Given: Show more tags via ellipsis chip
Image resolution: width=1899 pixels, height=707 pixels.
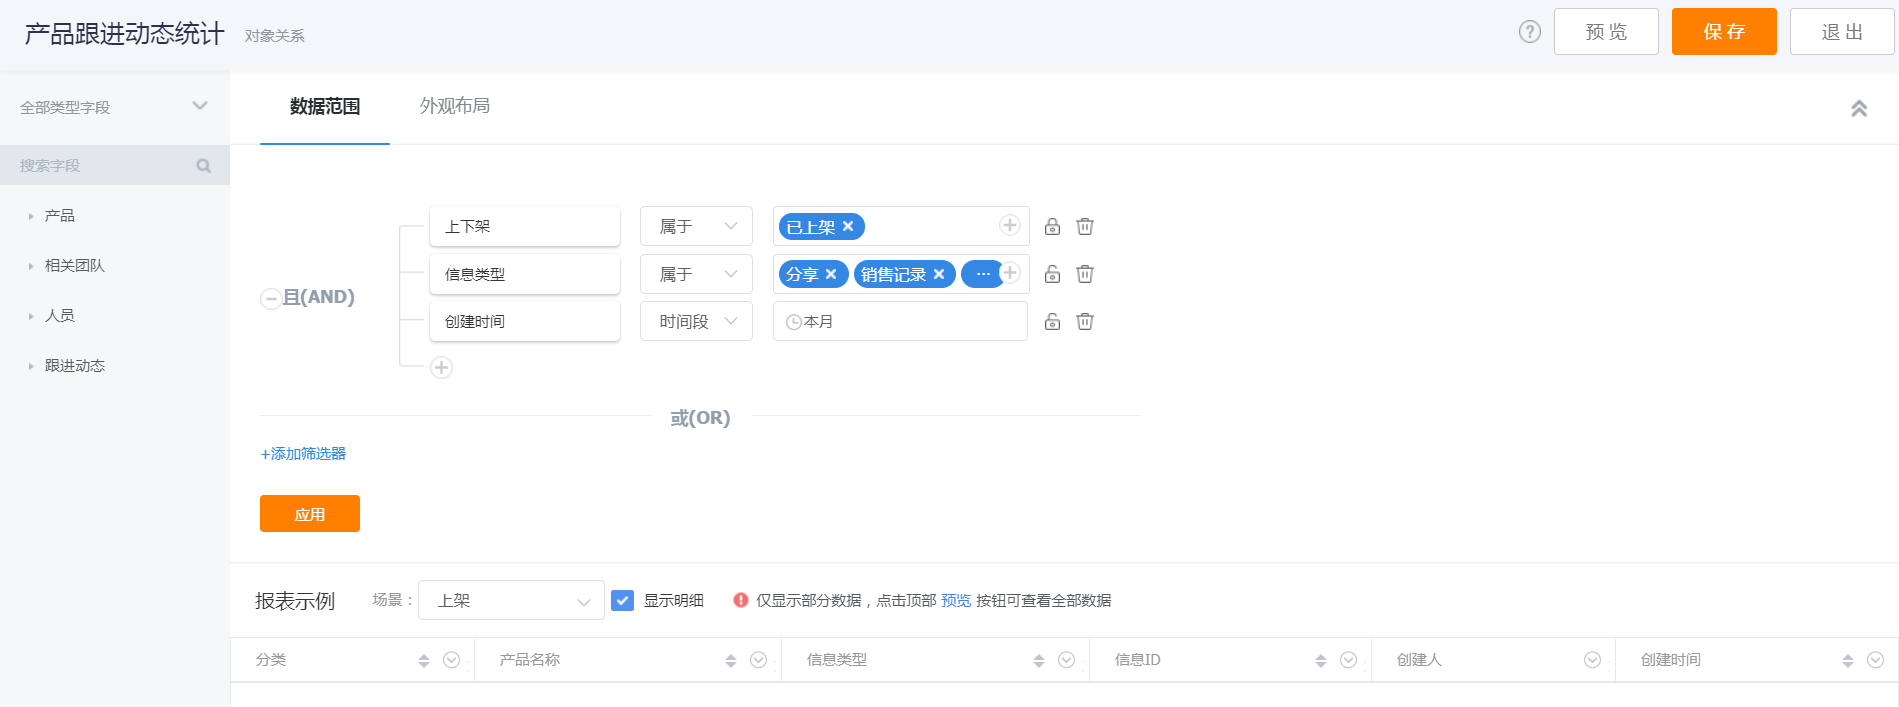Looking at the screenshot, I should (982, 274).
